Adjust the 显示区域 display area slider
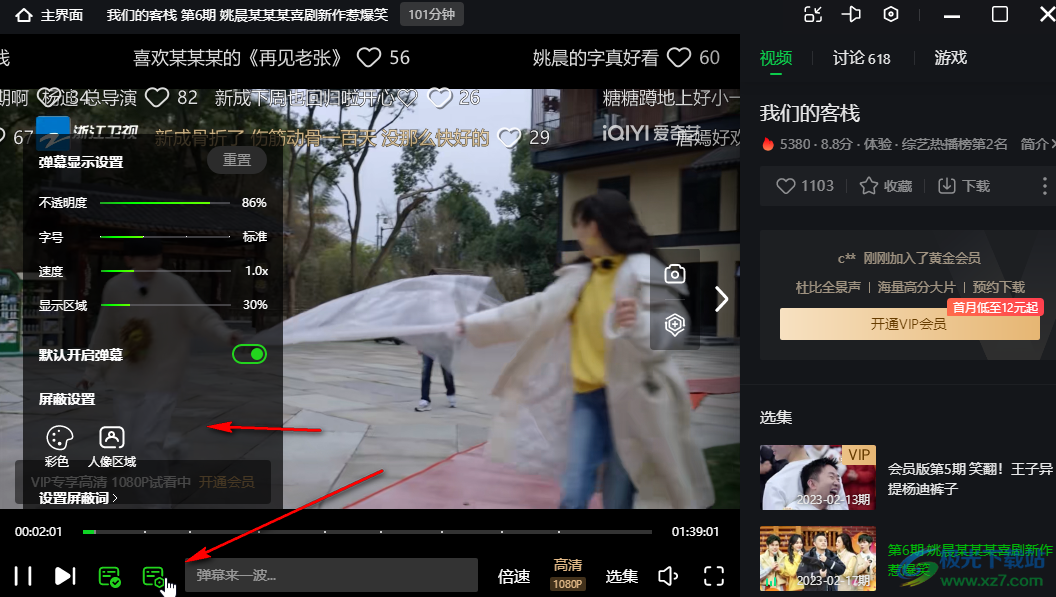This screenshot has height=597, width=1056. 165,305
